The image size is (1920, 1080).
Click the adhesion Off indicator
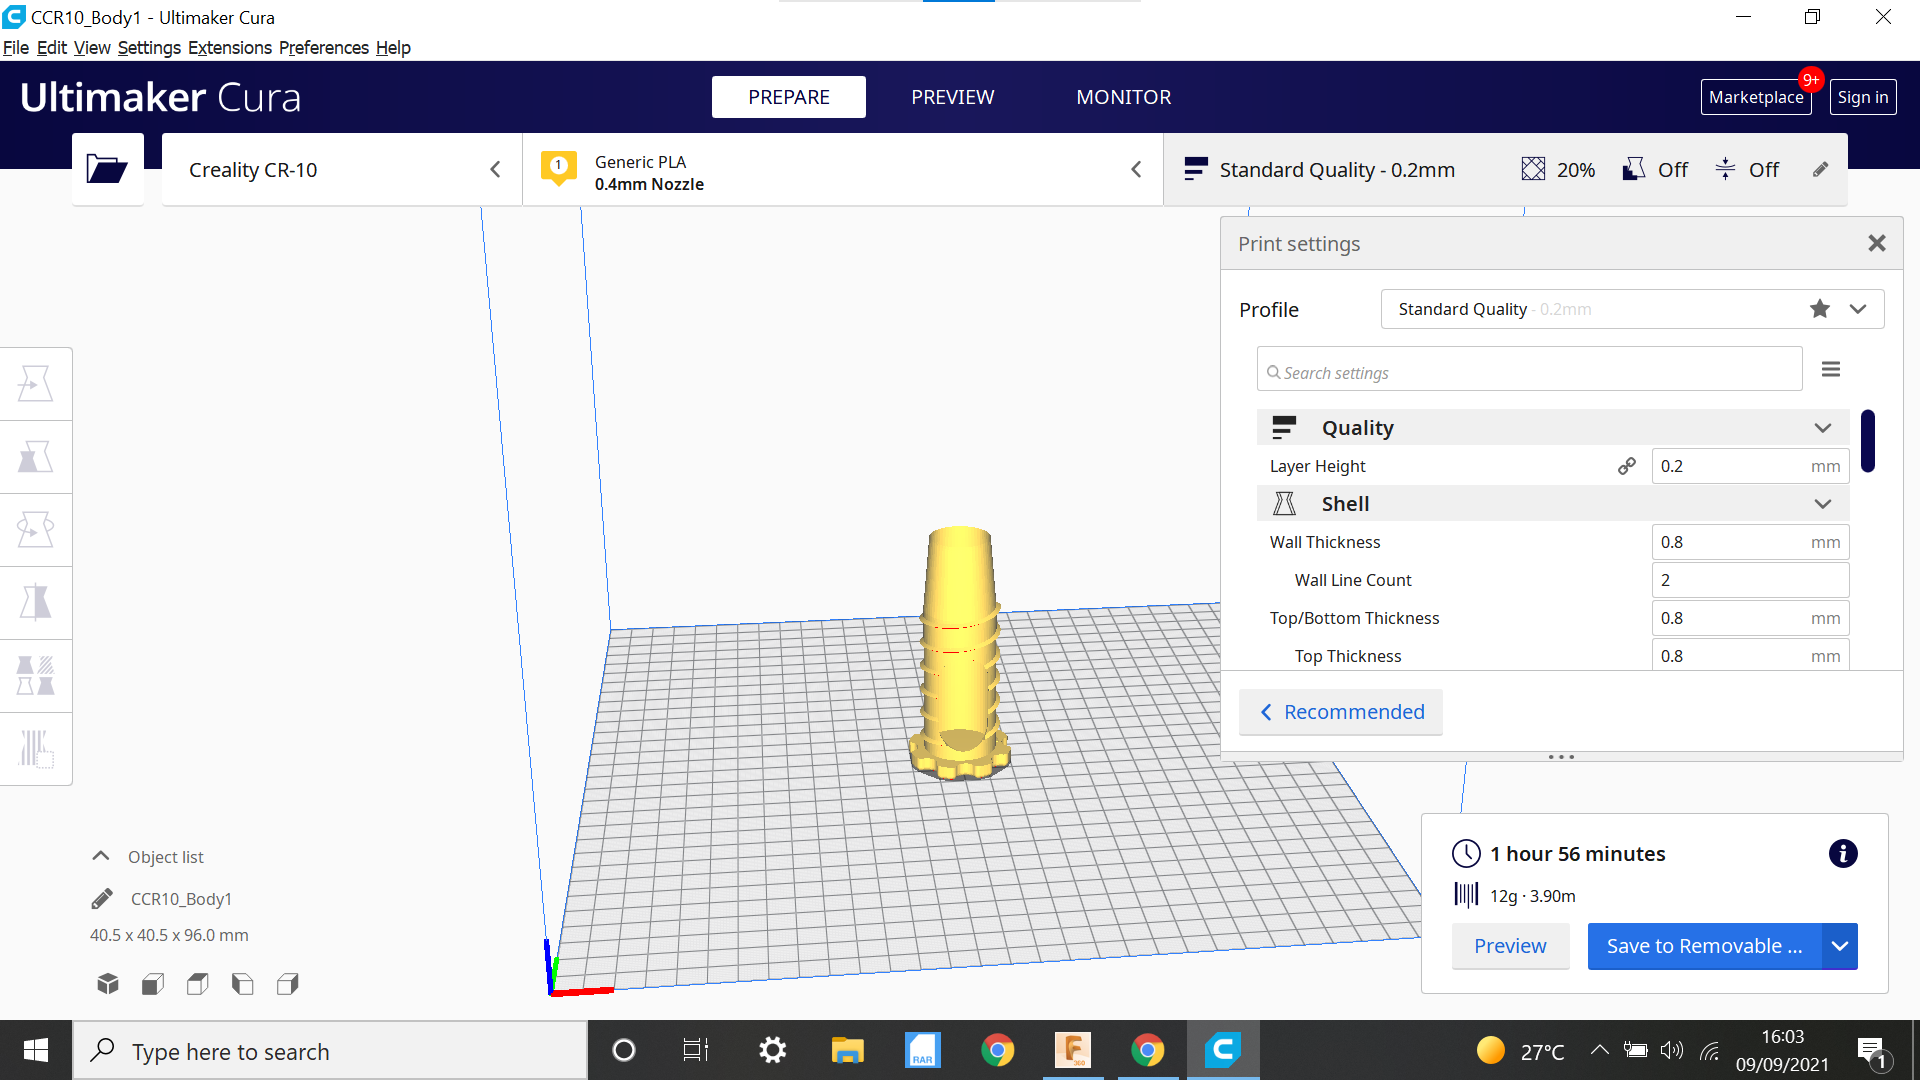1748,170
